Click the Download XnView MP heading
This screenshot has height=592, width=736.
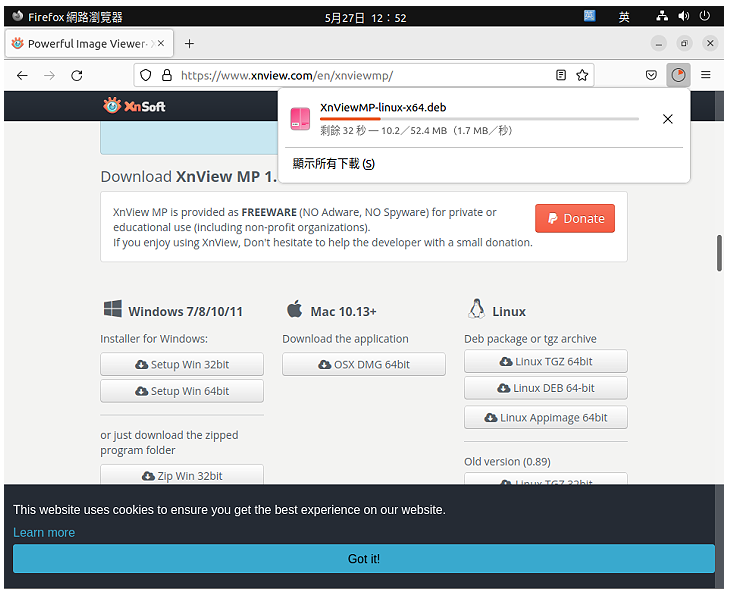189,177
